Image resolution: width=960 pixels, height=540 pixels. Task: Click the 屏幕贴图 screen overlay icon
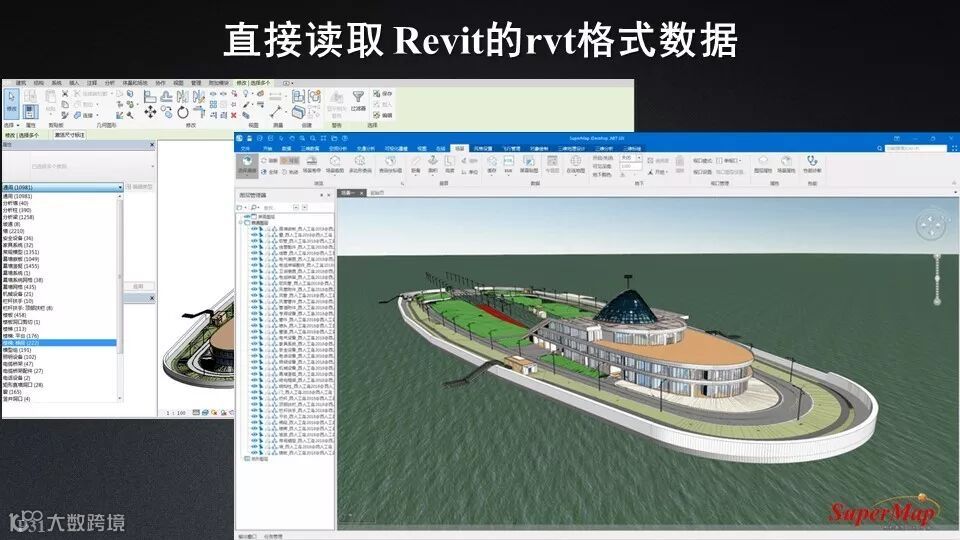pos(529,164)
